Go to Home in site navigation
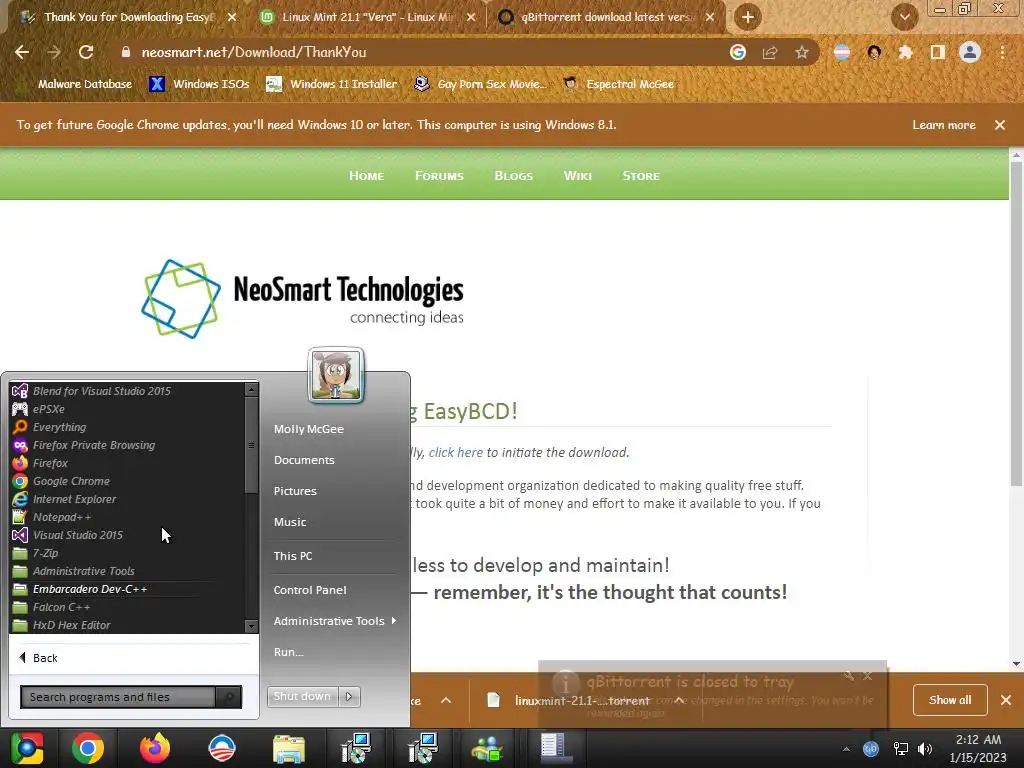Image resolution: width=1024 pixels, height=768 pixels. (366, 176)
